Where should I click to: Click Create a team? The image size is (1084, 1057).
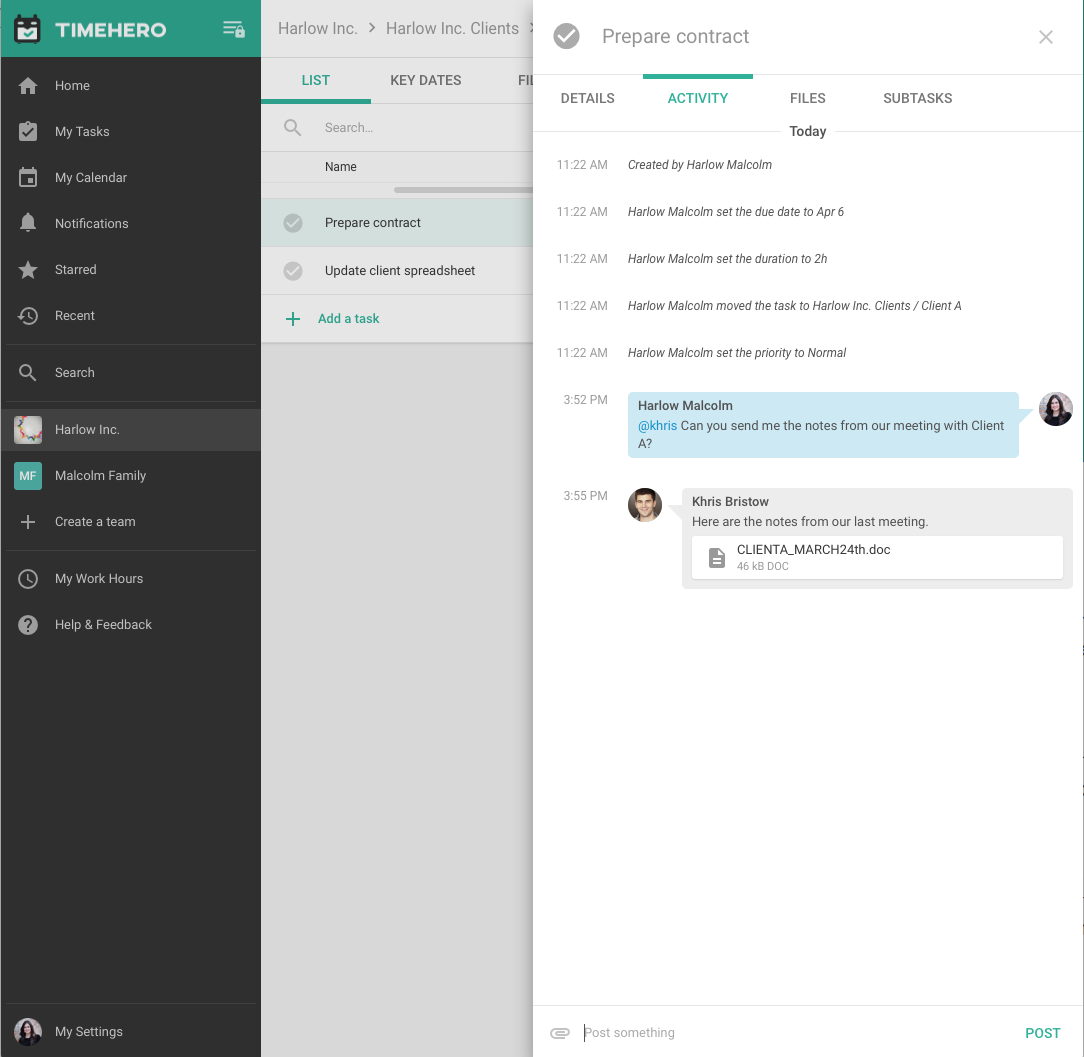(x=131, y=522)
